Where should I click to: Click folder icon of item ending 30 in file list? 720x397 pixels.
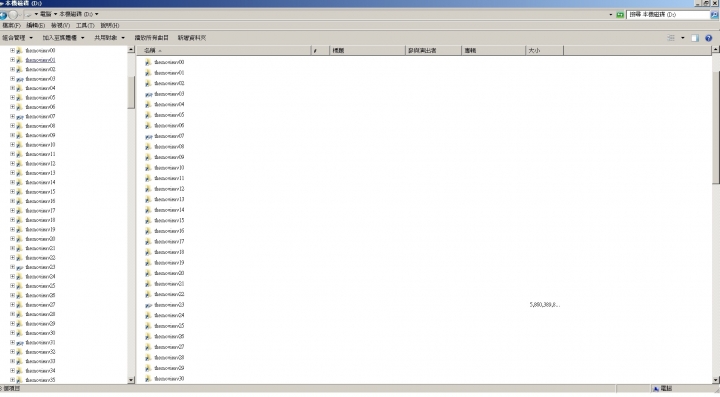tap(148, 379)
